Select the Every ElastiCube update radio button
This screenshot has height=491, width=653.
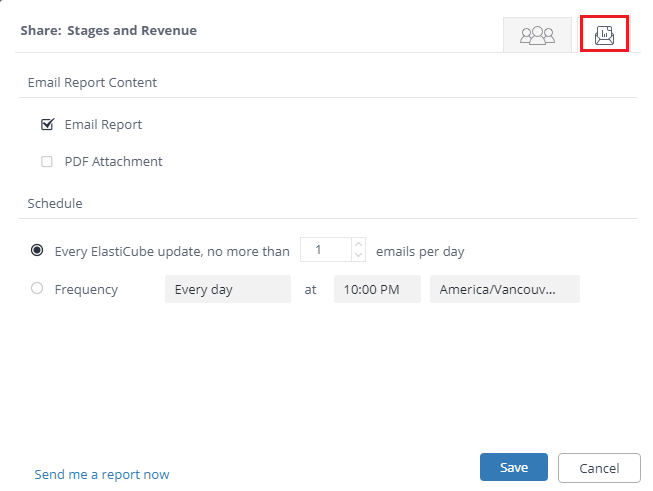pyautogui.click(x=38, y=251)
